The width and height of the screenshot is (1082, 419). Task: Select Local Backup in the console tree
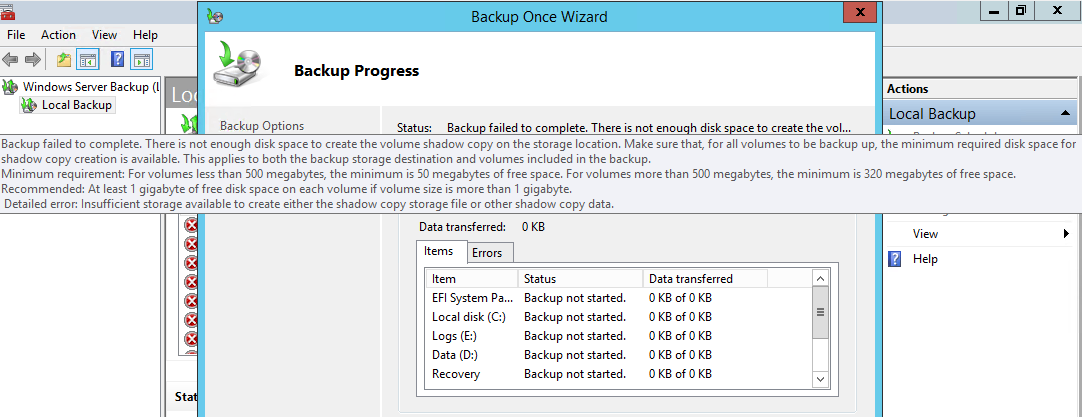(x=77, y=105)
